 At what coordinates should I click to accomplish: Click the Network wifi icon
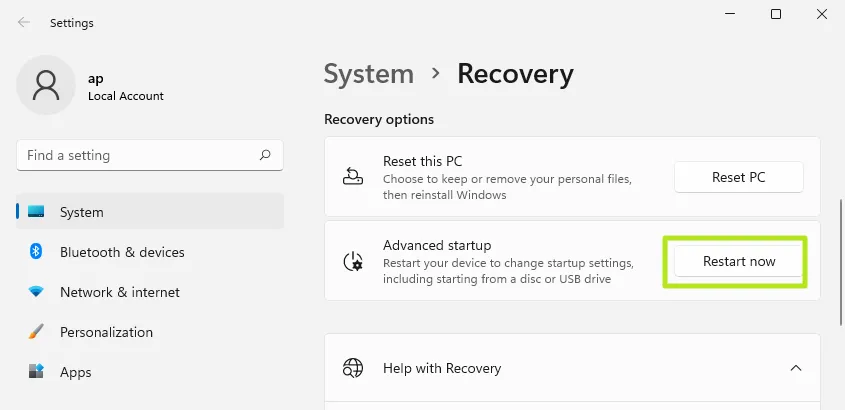36,292
